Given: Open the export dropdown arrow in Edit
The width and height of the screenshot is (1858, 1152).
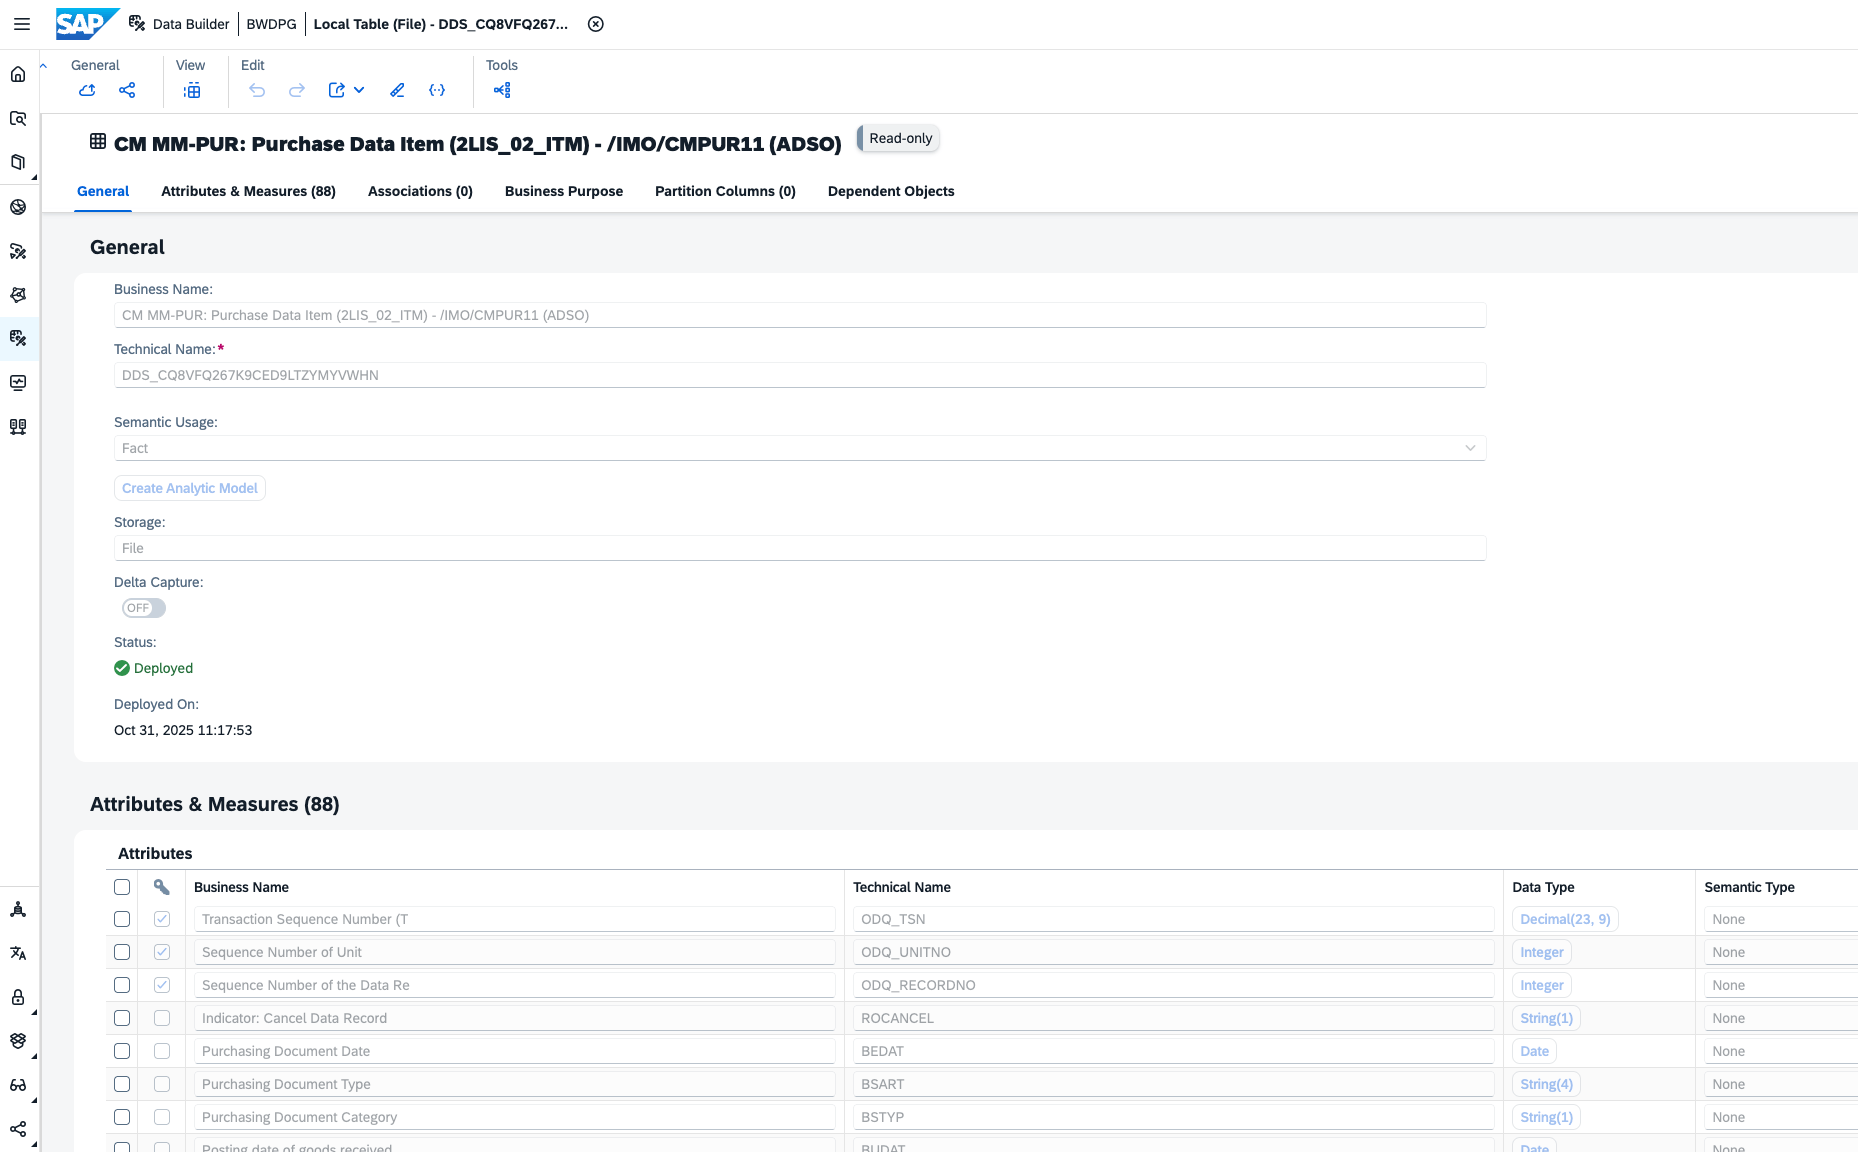Looking at the screenshot, I should (x=359, y=90).
